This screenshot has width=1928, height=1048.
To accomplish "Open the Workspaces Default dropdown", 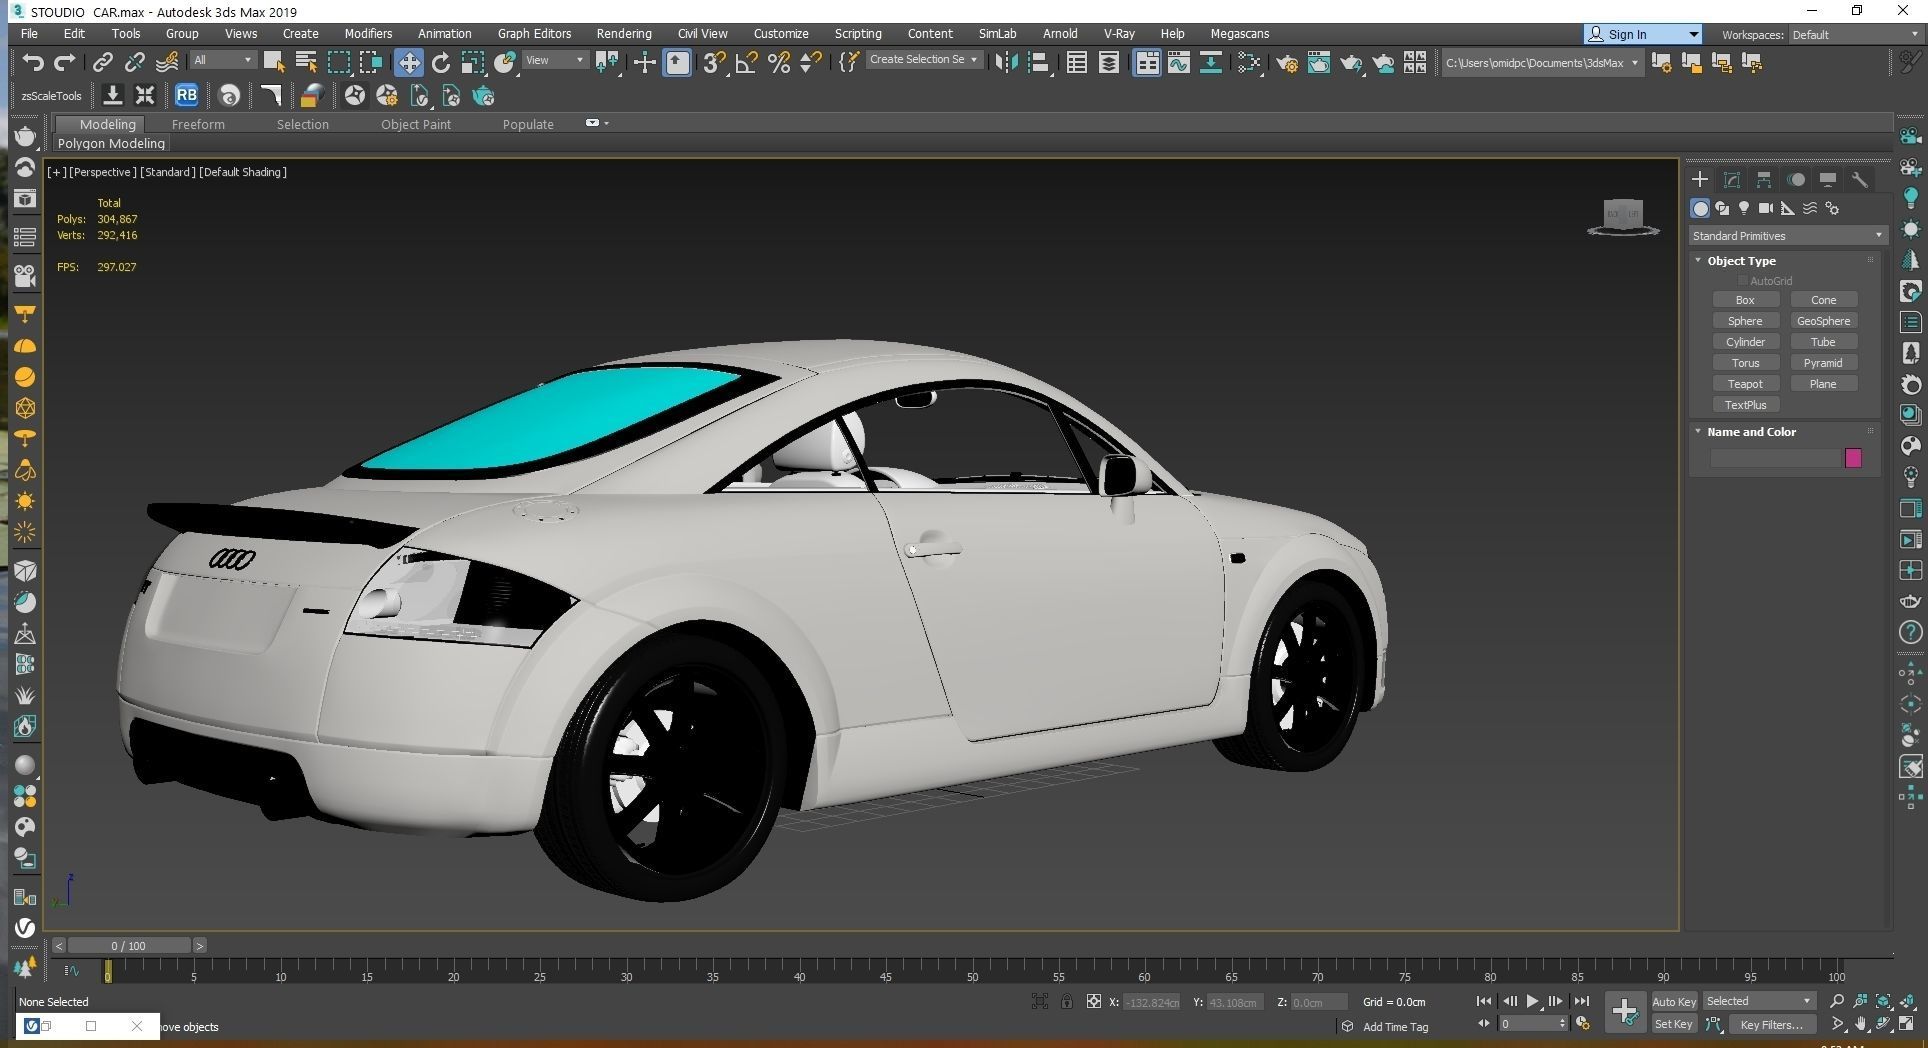I will pos(1855,34).
